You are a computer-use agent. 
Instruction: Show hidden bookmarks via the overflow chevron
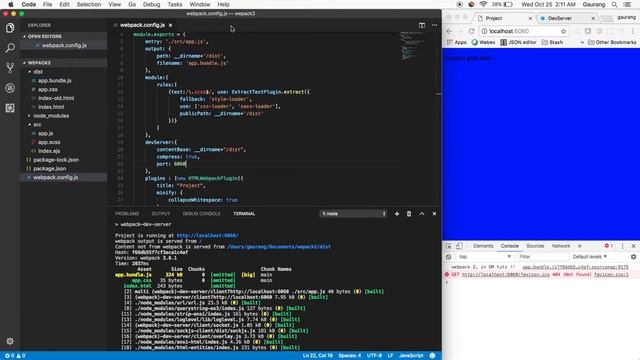(x=582, y=42)
